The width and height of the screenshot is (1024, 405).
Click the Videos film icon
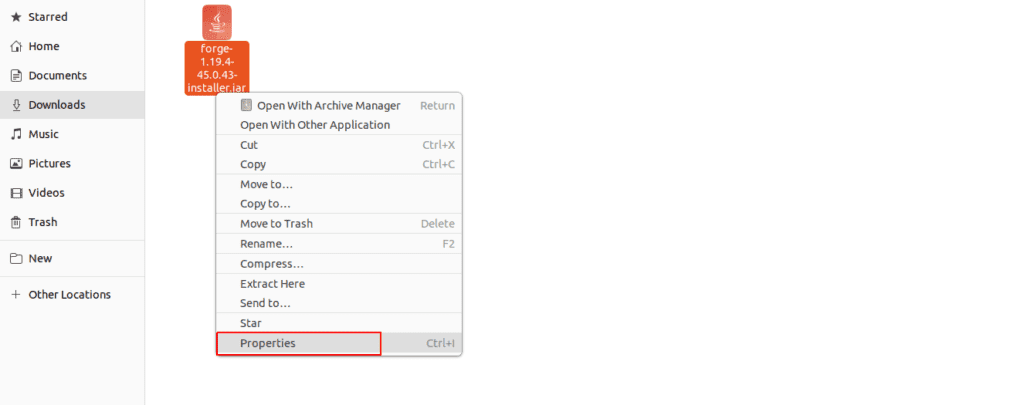click(x=16, y=193)
